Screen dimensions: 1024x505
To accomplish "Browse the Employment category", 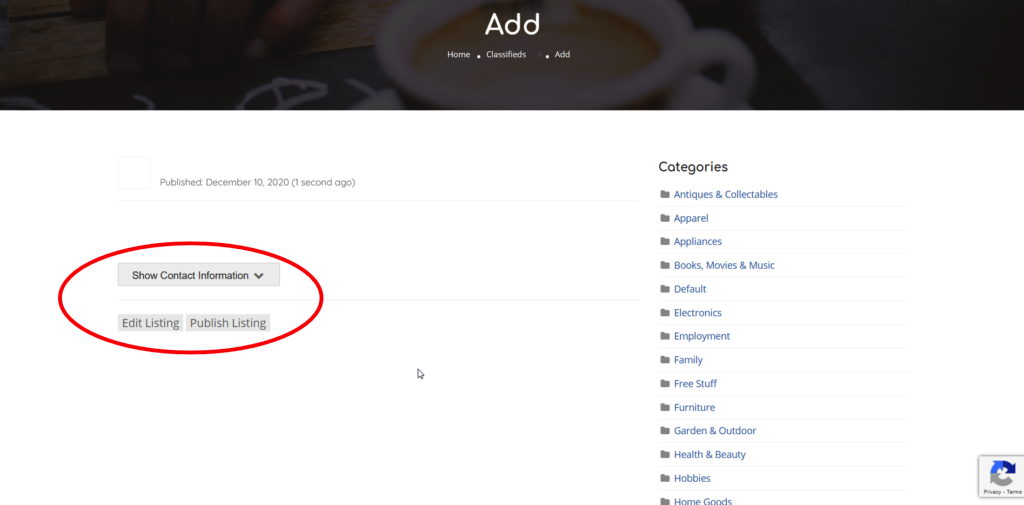I will click(702, 337).
